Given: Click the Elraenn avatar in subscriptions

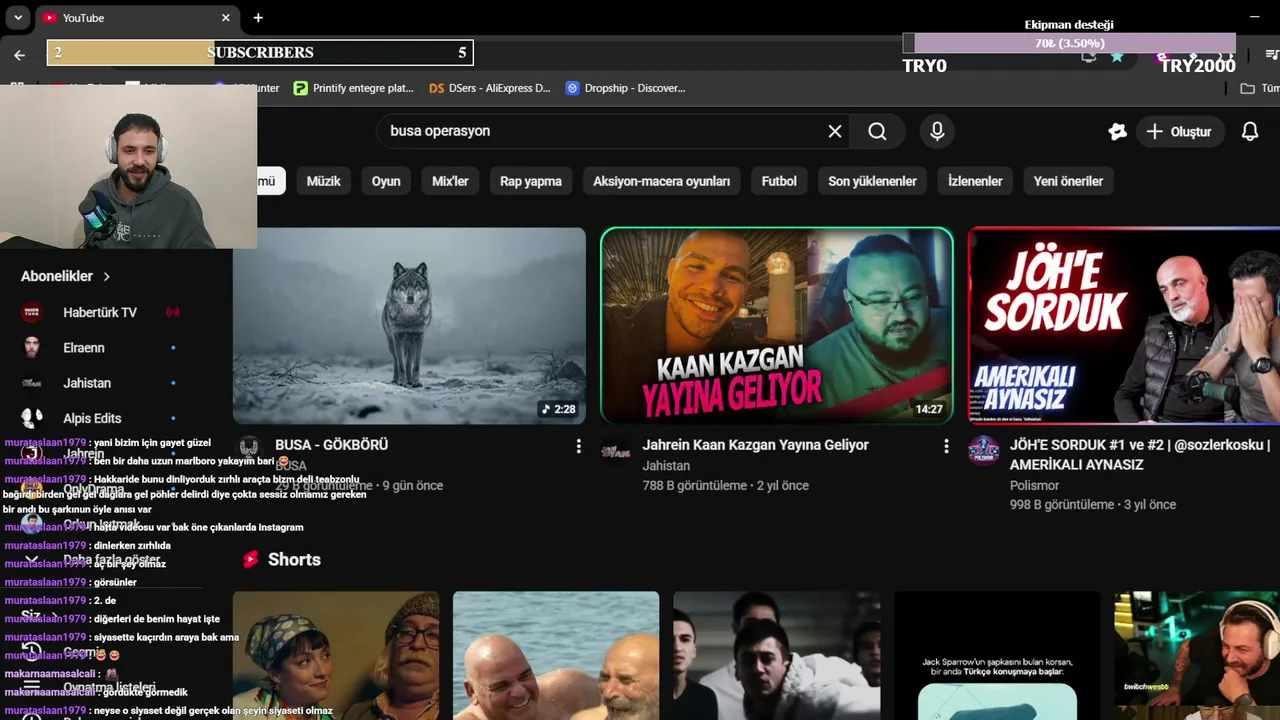Looking at the screenshot, I should pyautogui.click(x=32, y=347).
